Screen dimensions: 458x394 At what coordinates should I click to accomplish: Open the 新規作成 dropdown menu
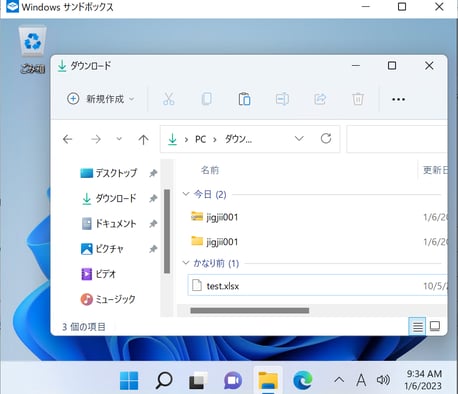(101, 99)
